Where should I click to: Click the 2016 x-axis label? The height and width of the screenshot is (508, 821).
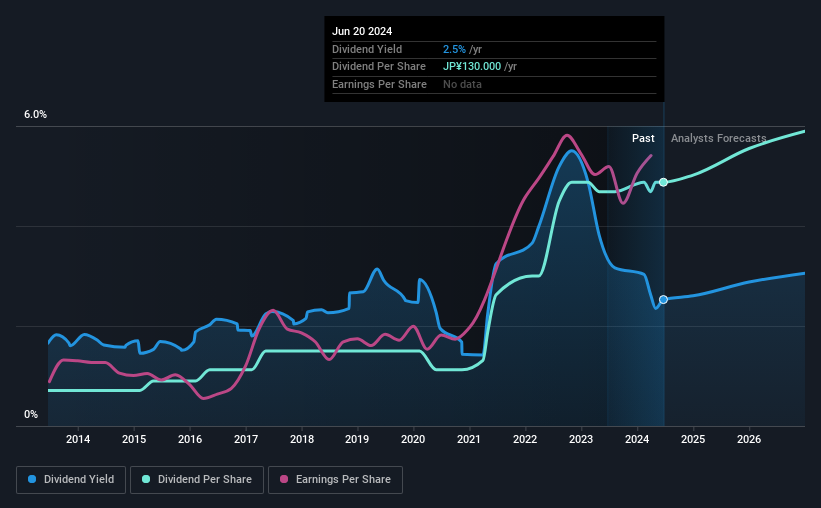click(x=190, y=439)
